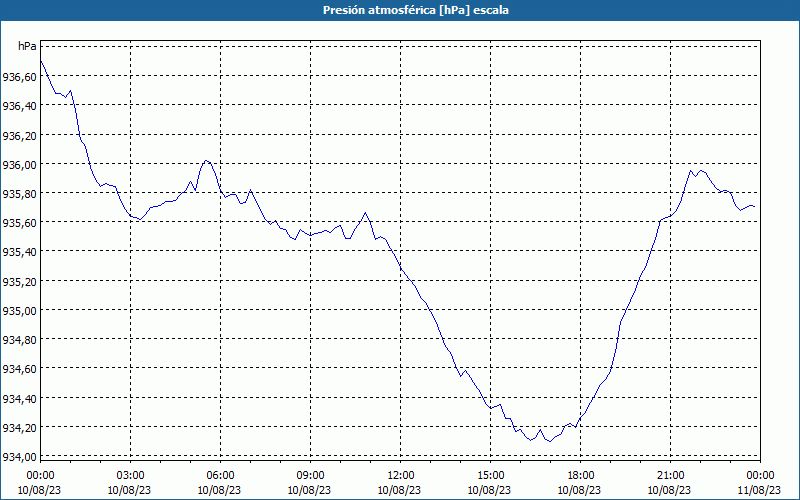The image size is (800, 500).
Task: Pick the 934,20 axis label
Action: click(x=19, y=428)
